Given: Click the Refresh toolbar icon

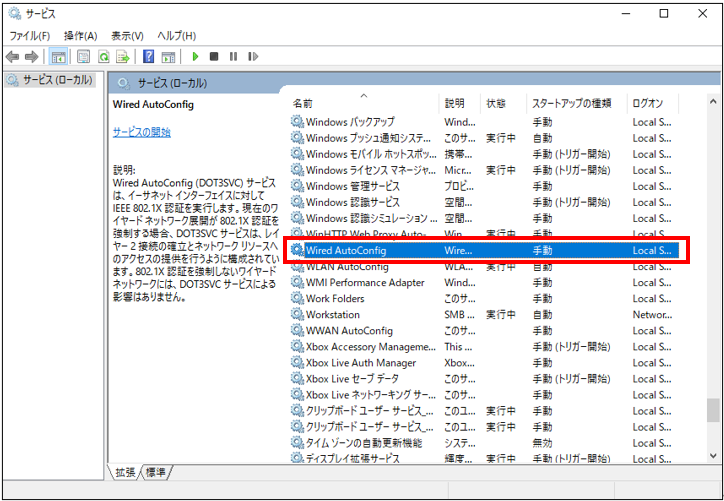Looking at the screenshot, I should 103,57.
